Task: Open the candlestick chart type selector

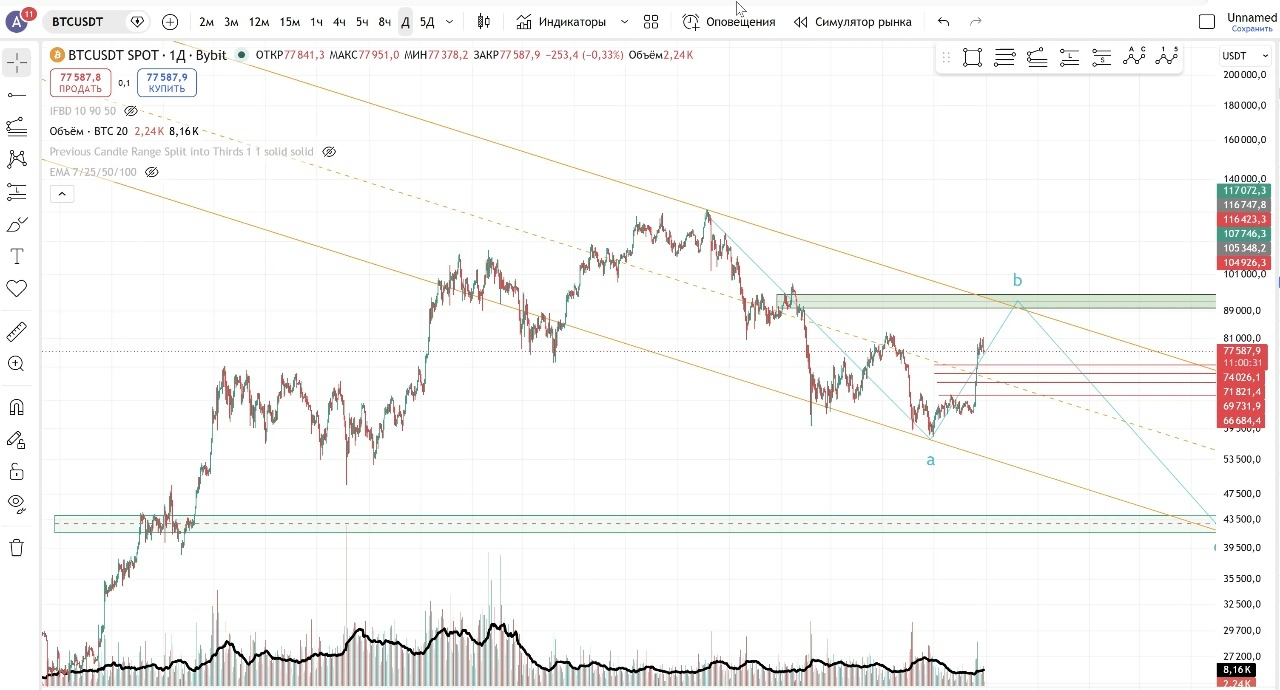Action: coord(484,21)
